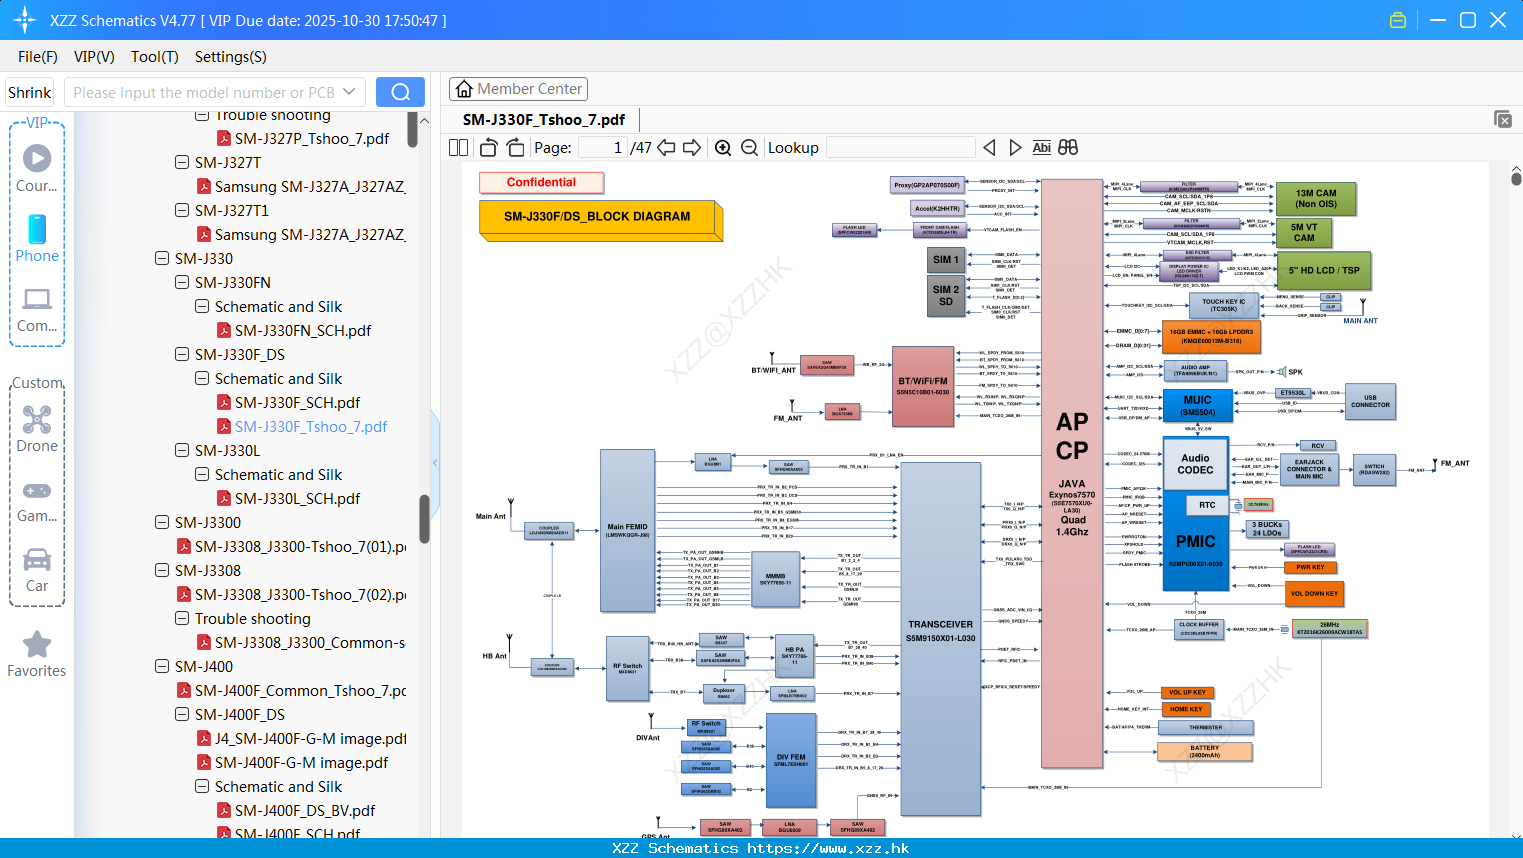Open model number dropdown arrow
The width and height of the screenshot is (1523, 858).
(x=349, y=92)
